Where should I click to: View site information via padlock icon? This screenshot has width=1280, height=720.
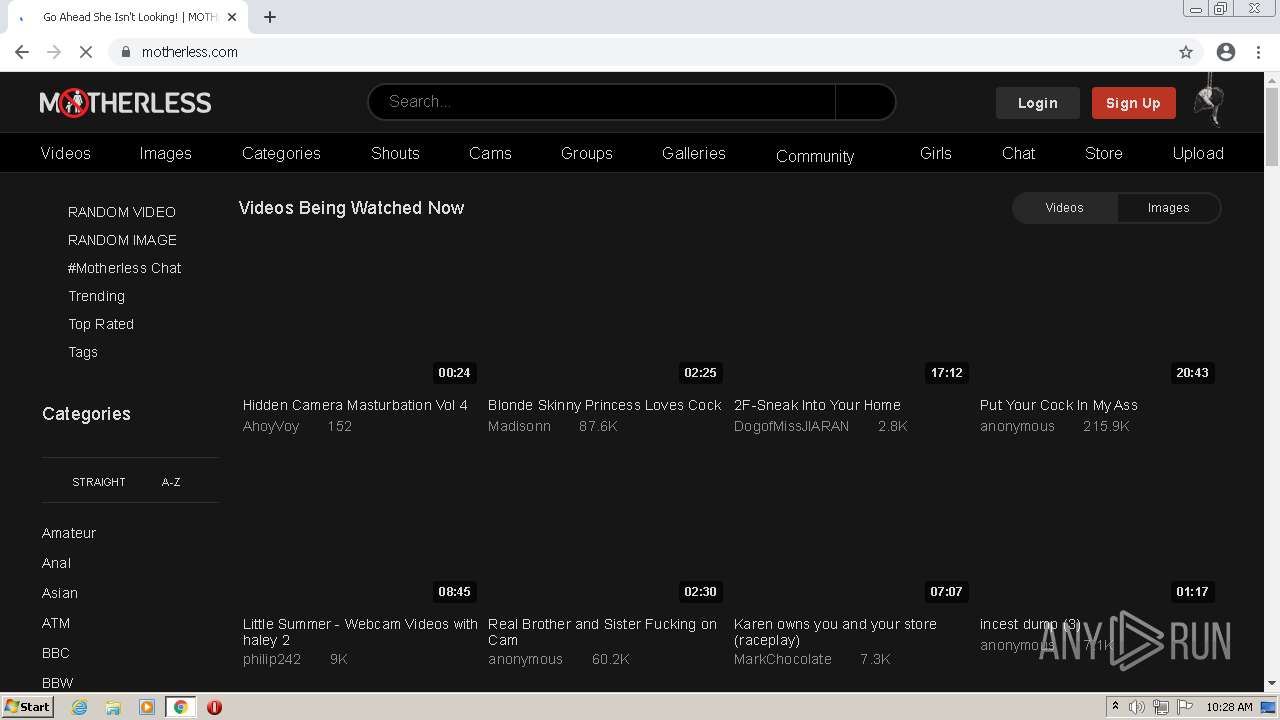click(126, 52)
